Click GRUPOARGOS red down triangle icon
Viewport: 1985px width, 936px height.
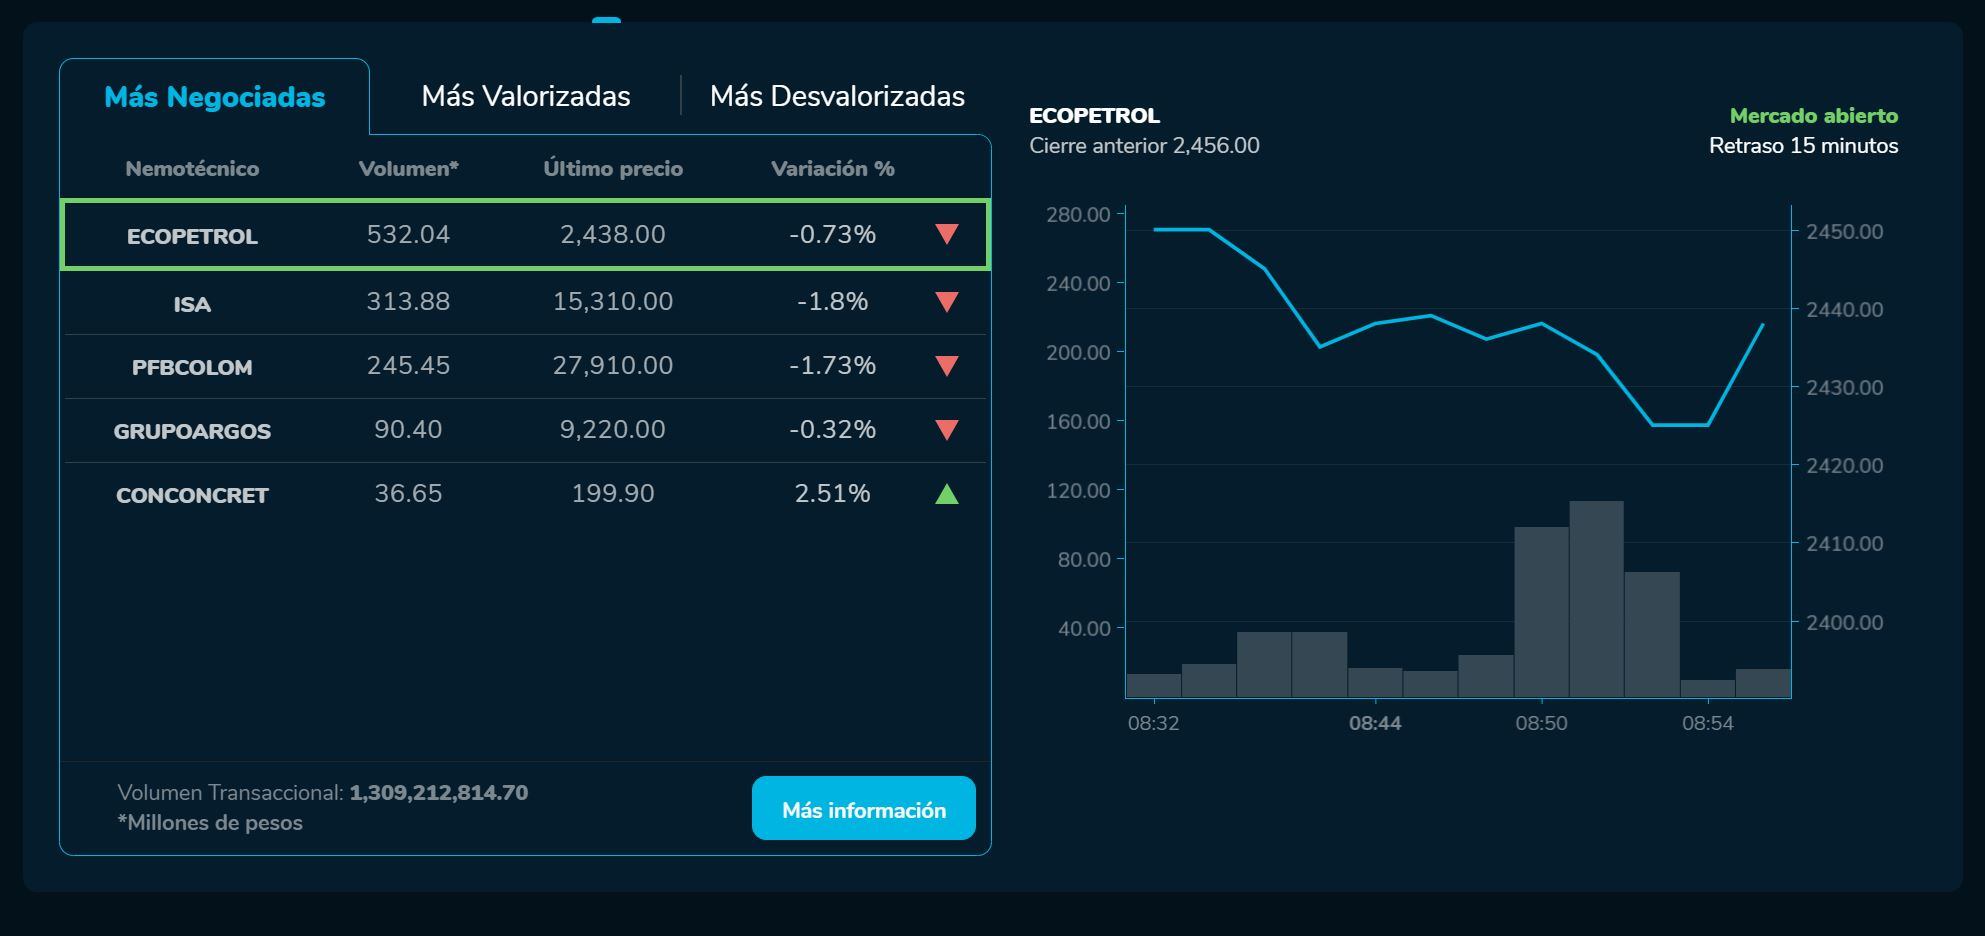click(946, 430)
